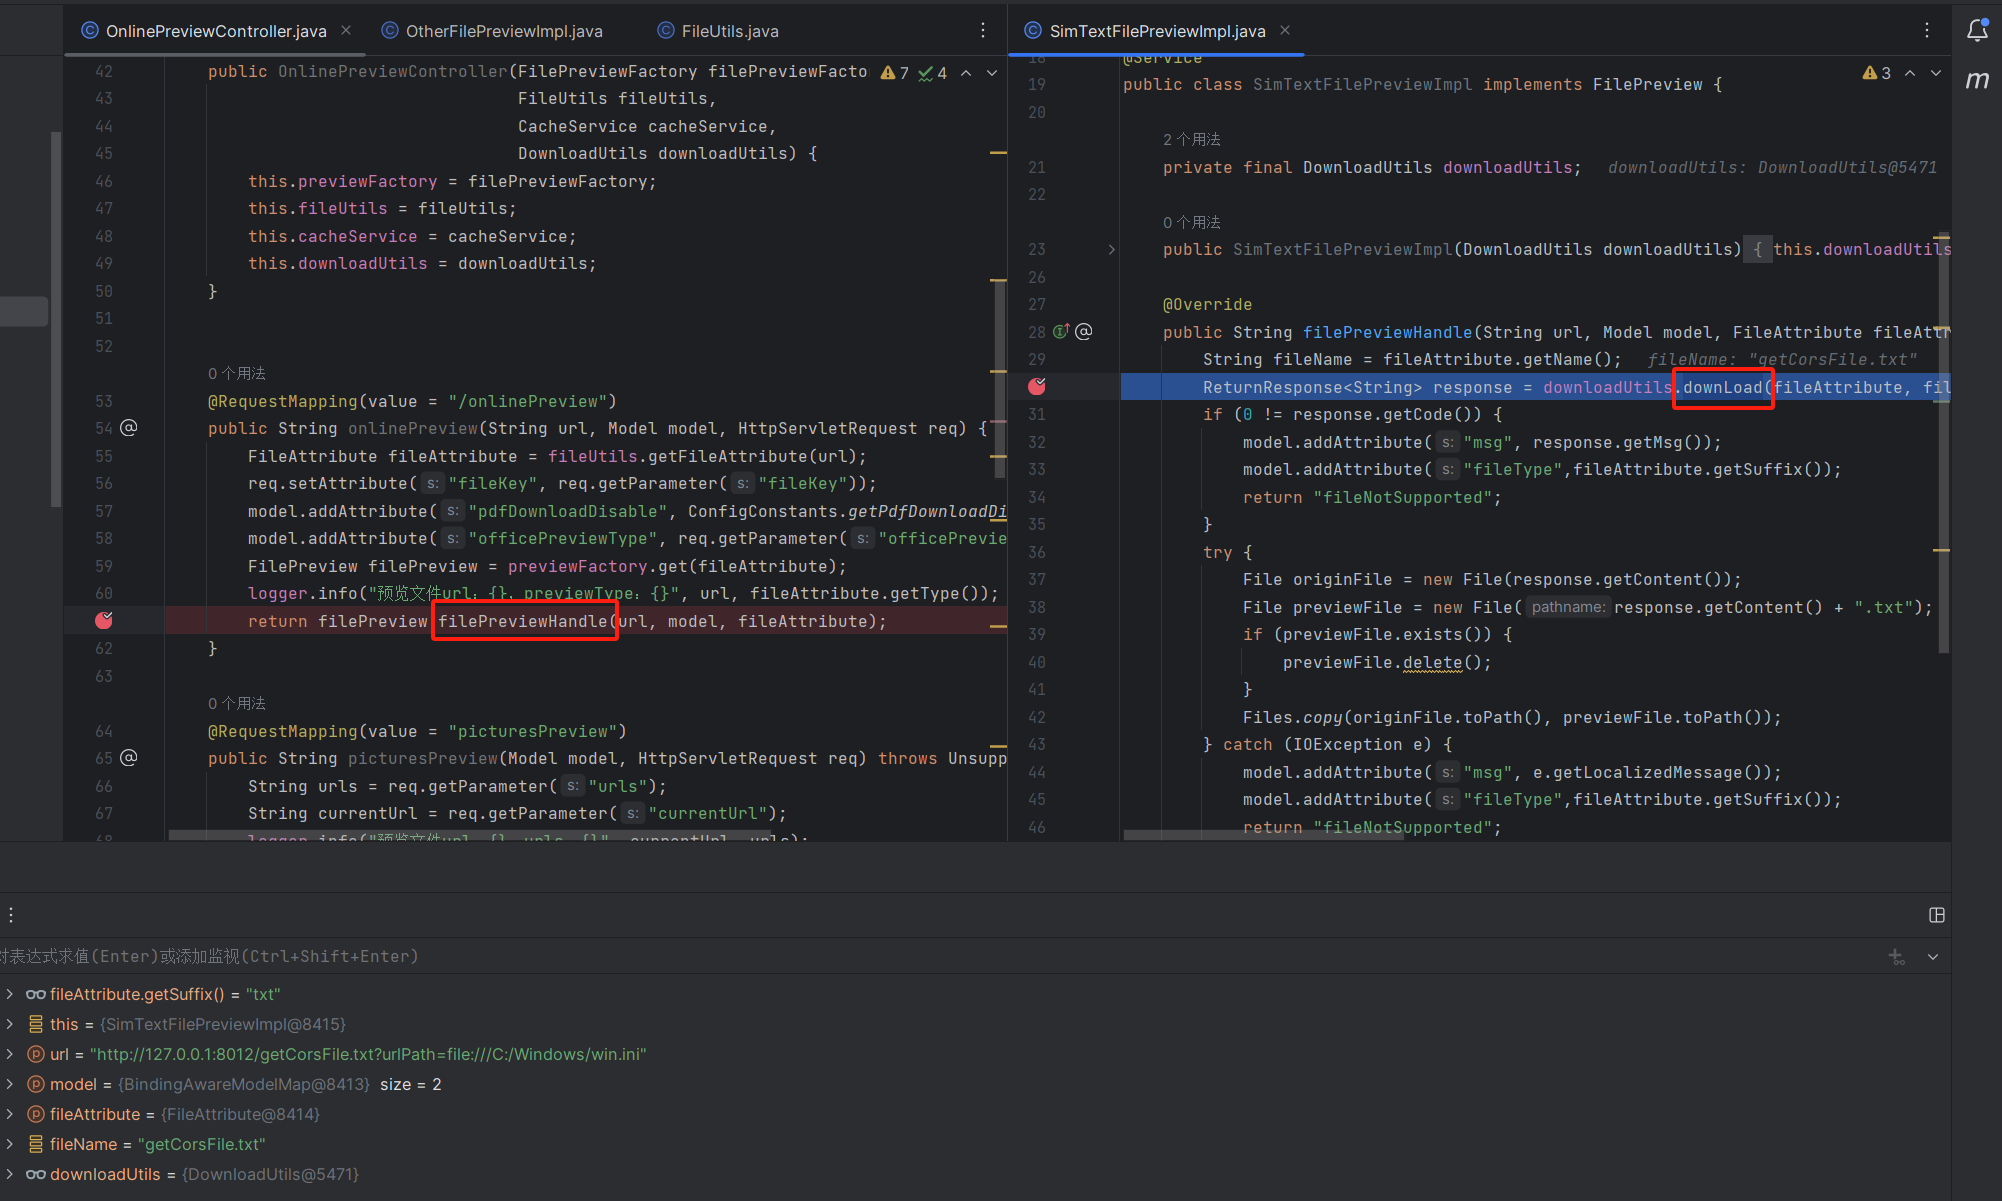Click the @ gutter icon on line 28

(x=1084, y=331)
